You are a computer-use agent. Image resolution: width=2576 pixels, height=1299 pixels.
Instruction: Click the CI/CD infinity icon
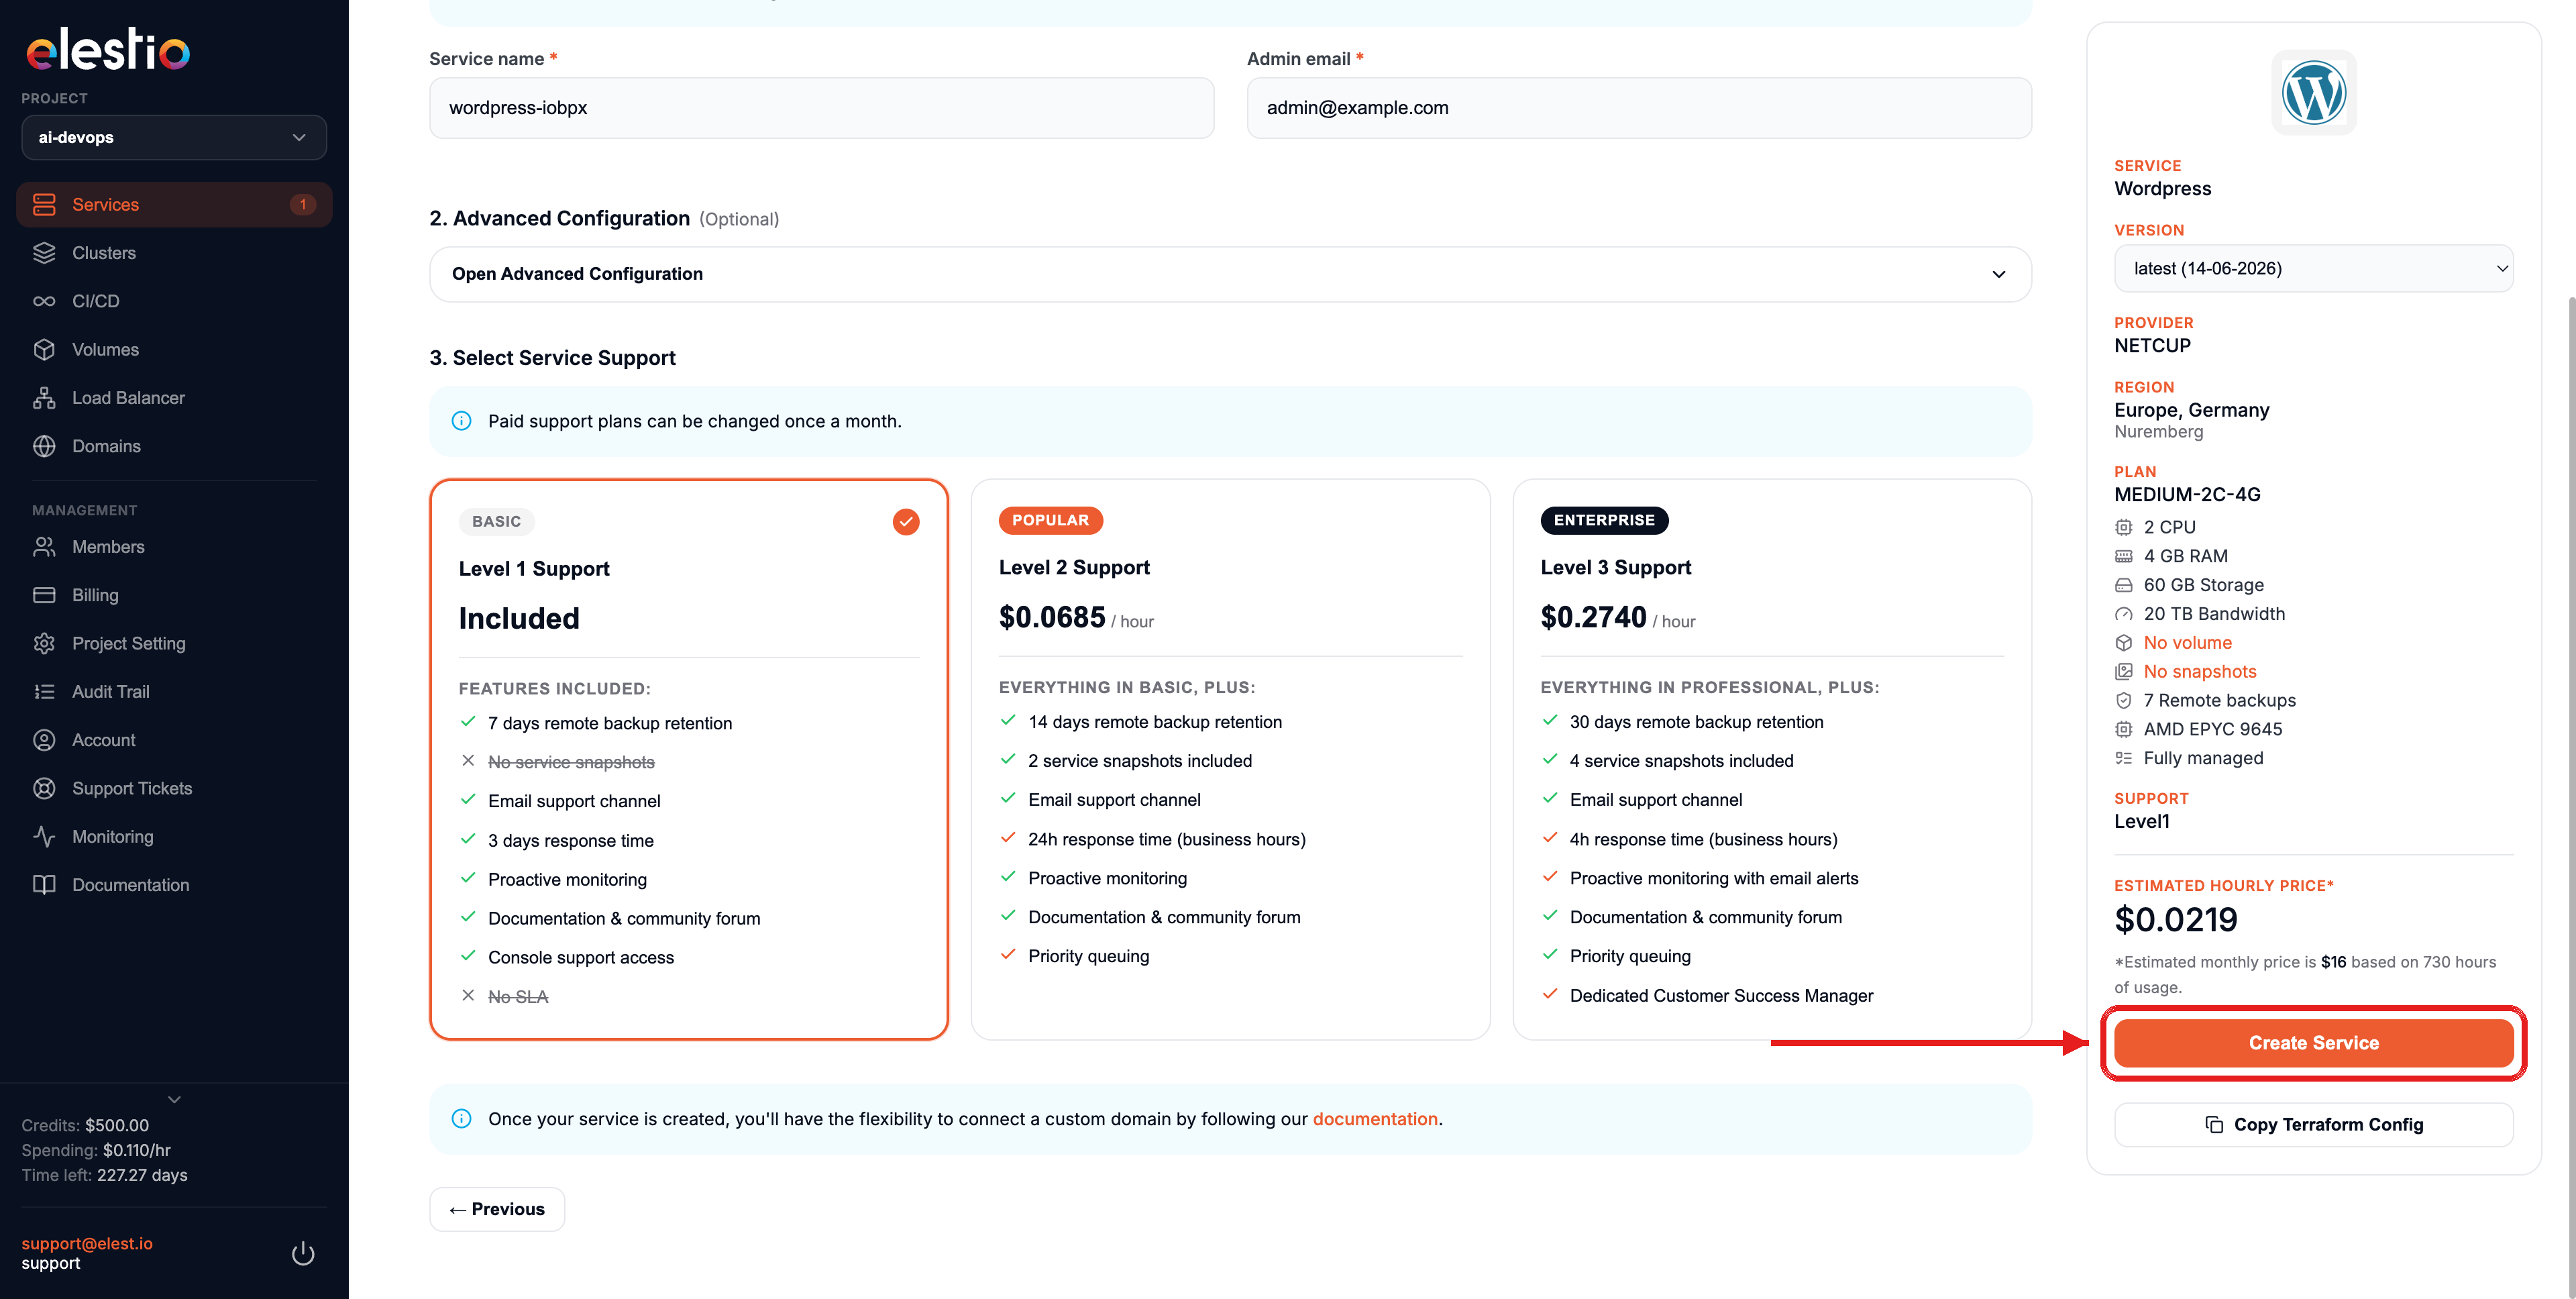coord(44,301)
